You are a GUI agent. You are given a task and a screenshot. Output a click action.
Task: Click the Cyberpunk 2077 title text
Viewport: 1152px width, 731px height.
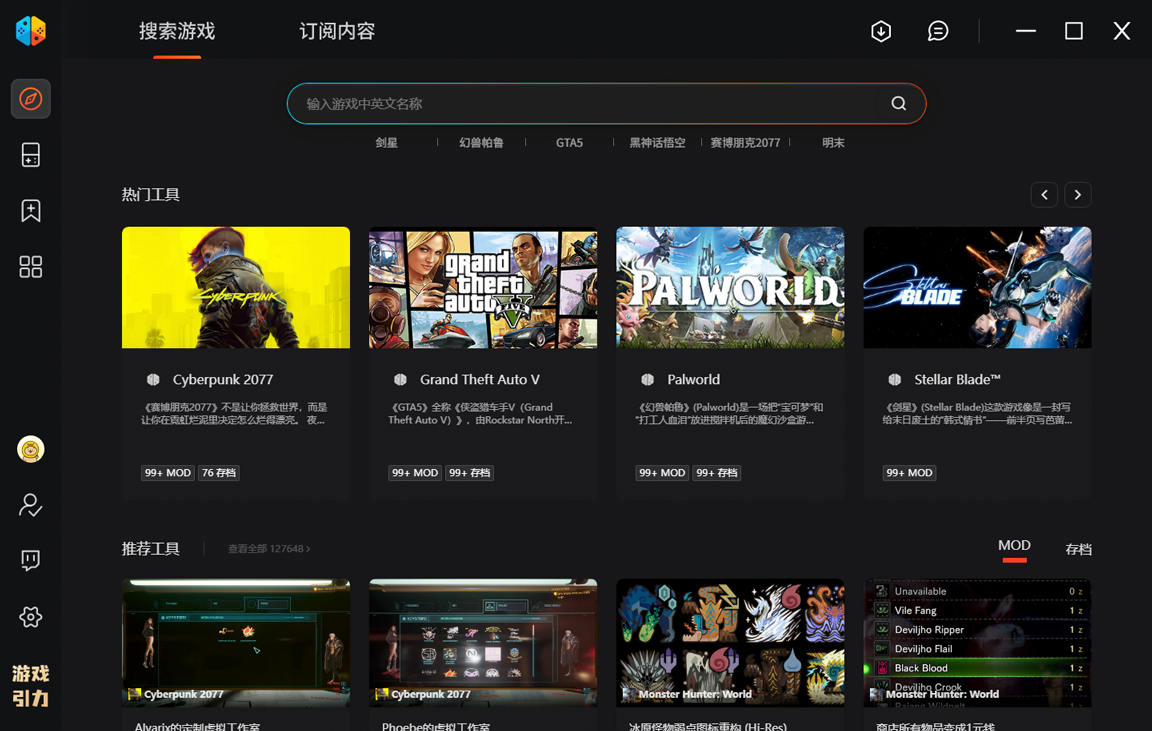(x=223, y=380)
